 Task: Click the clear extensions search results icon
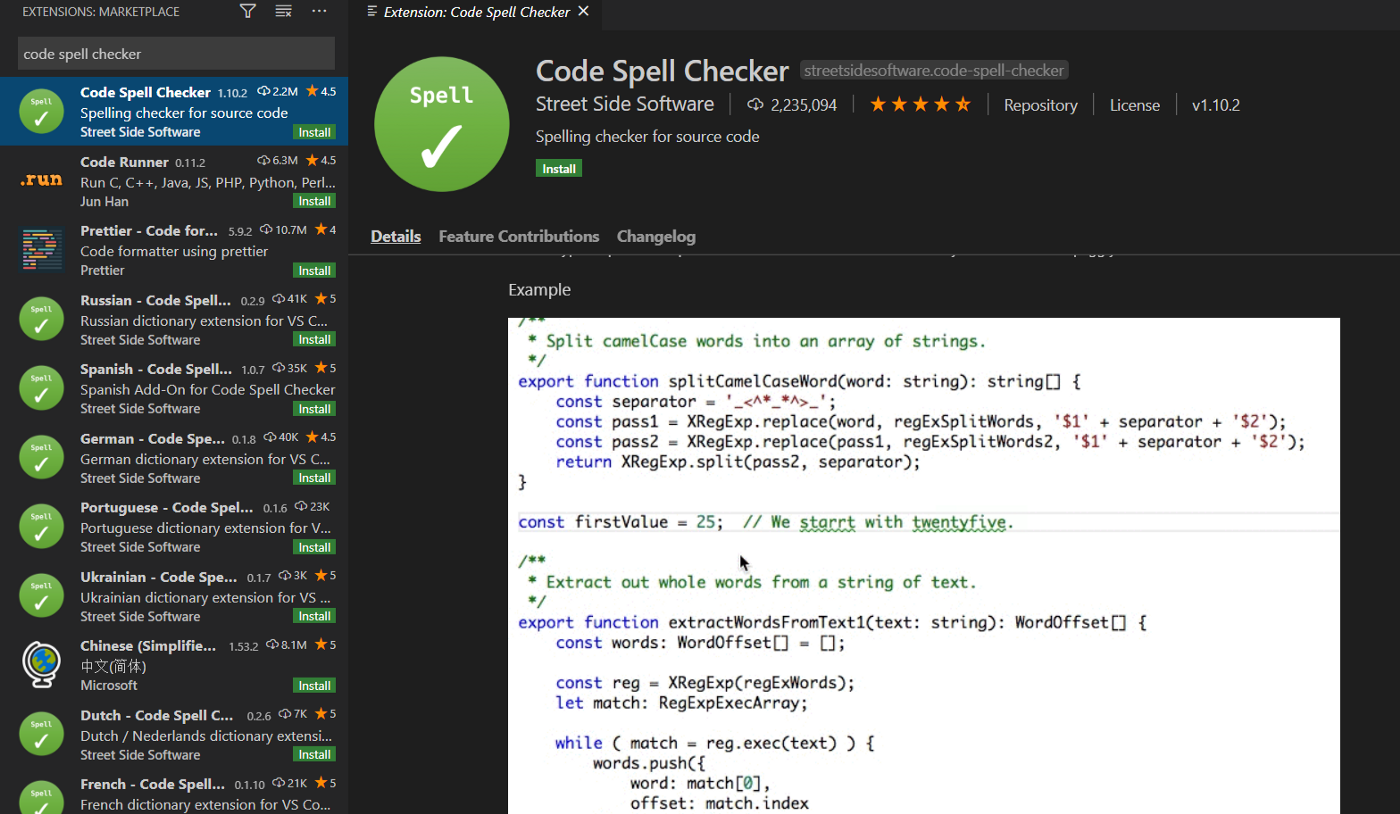284,12
